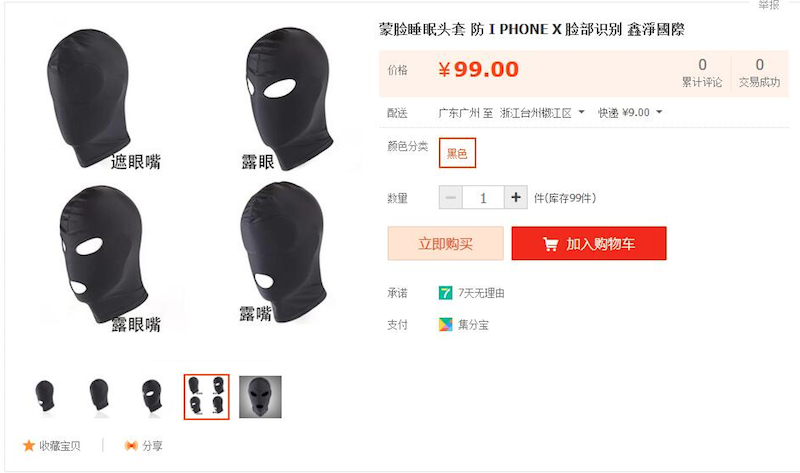Click the 立即购买 buy now button
The image size is (800, 473).
coord(445,243)
